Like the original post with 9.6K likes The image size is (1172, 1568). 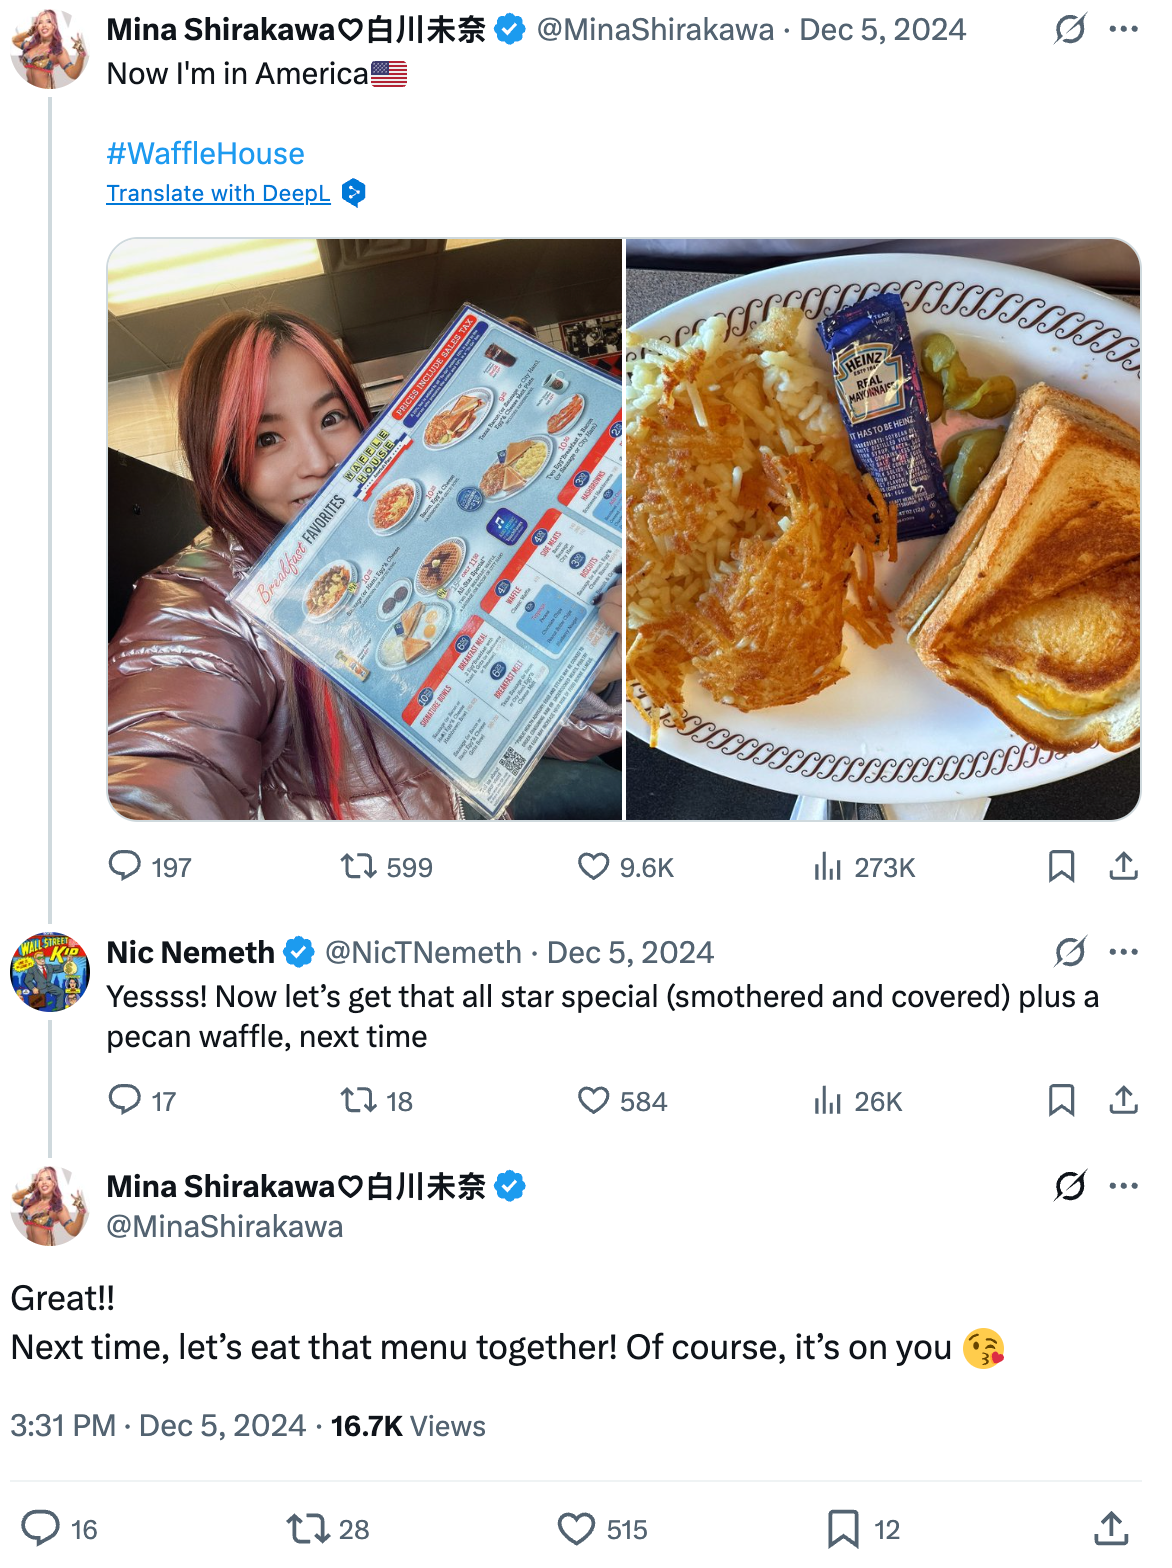tap(593, 866)
